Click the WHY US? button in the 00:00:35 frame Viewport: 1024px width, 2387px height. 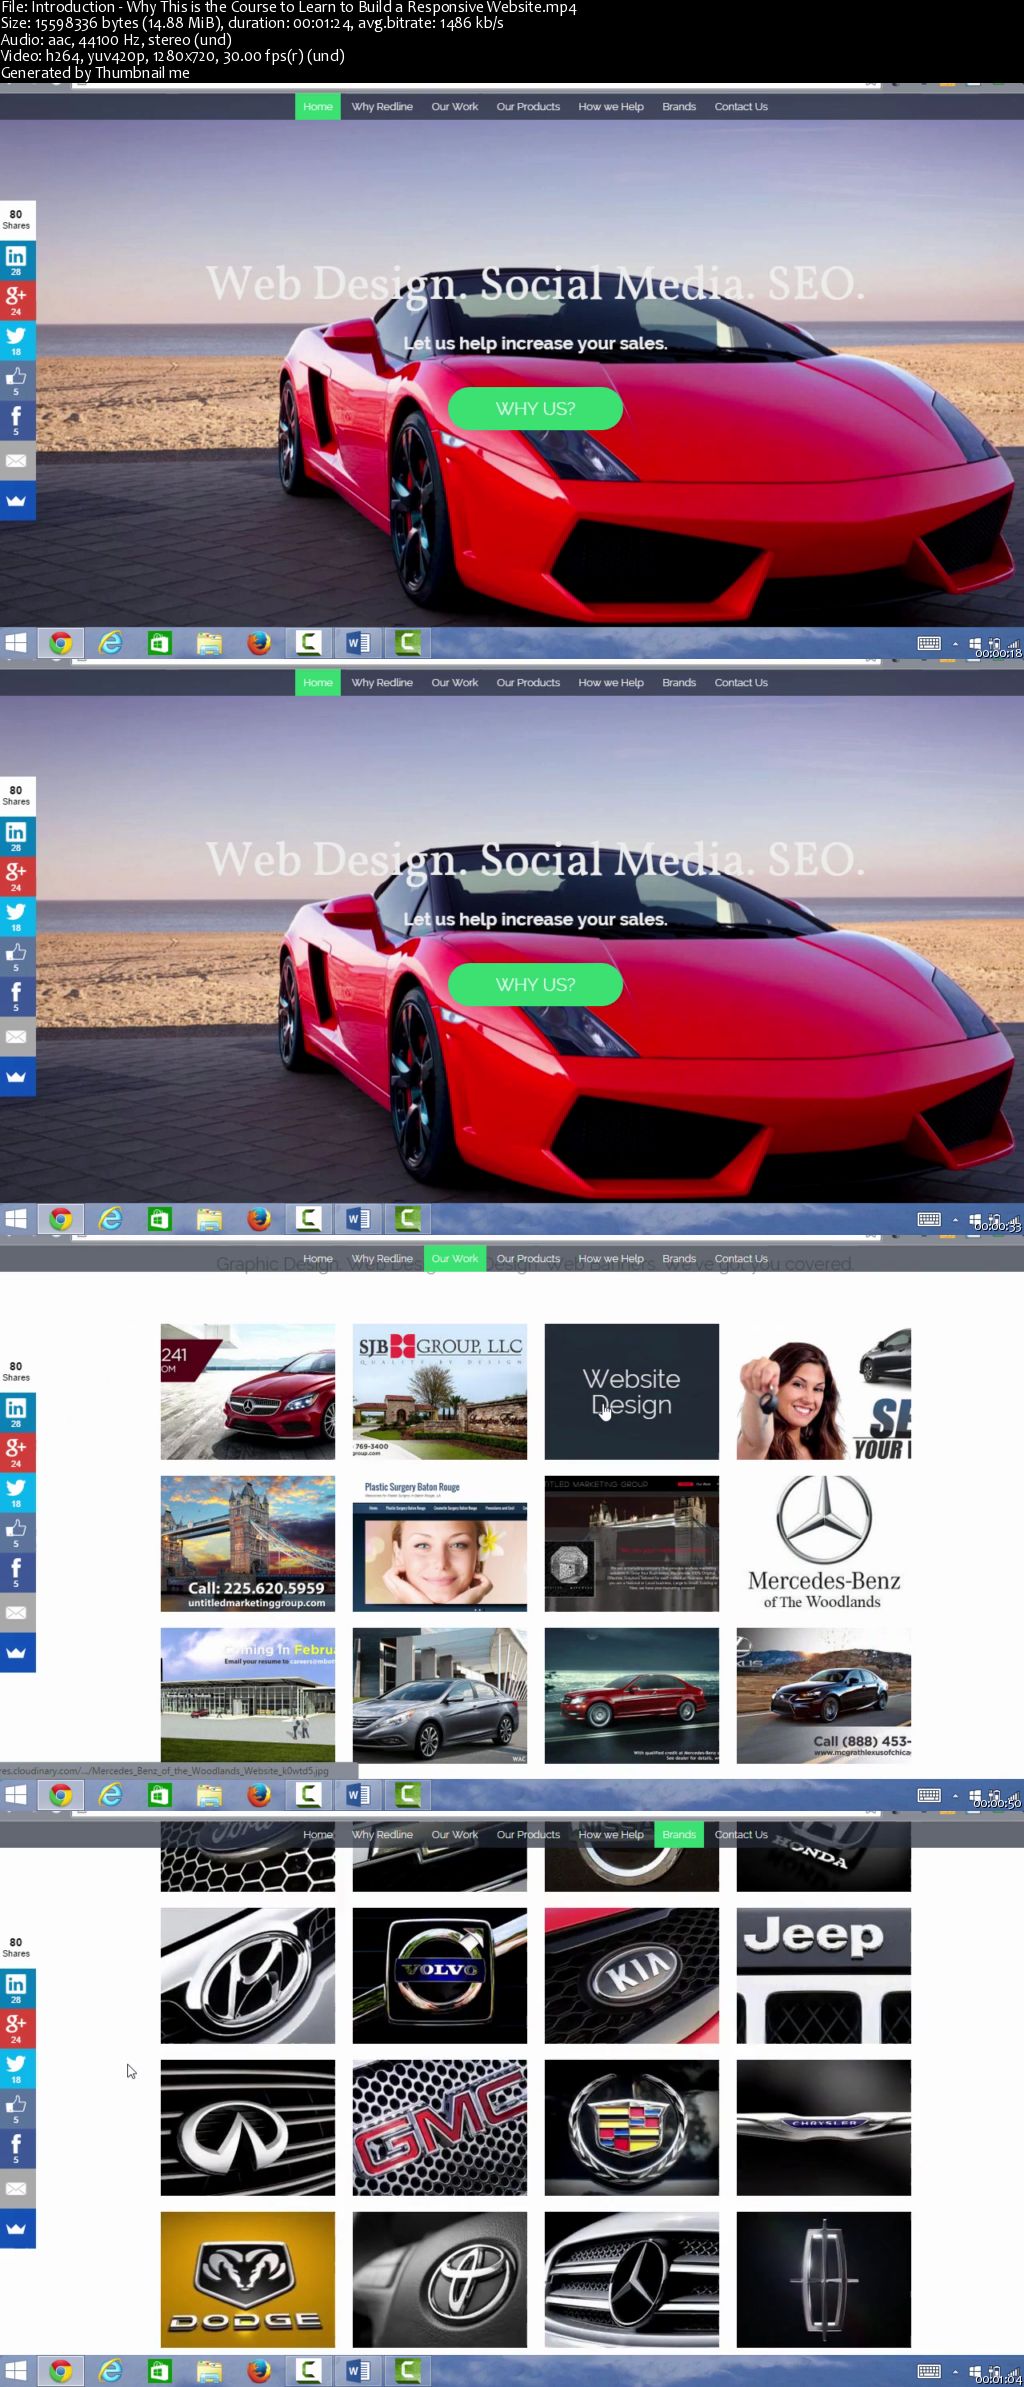(x=535, y=984)
